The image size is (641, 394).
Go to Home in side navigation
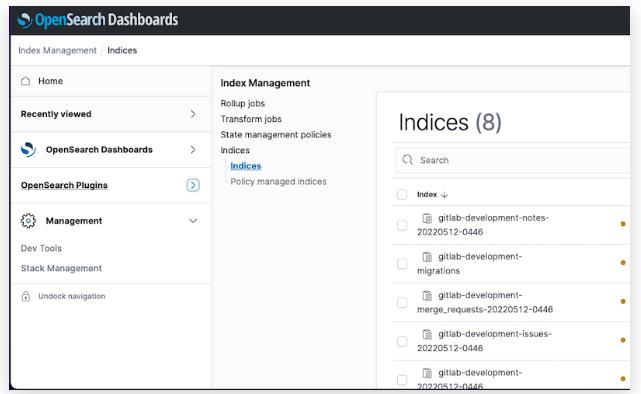(51, 81)
